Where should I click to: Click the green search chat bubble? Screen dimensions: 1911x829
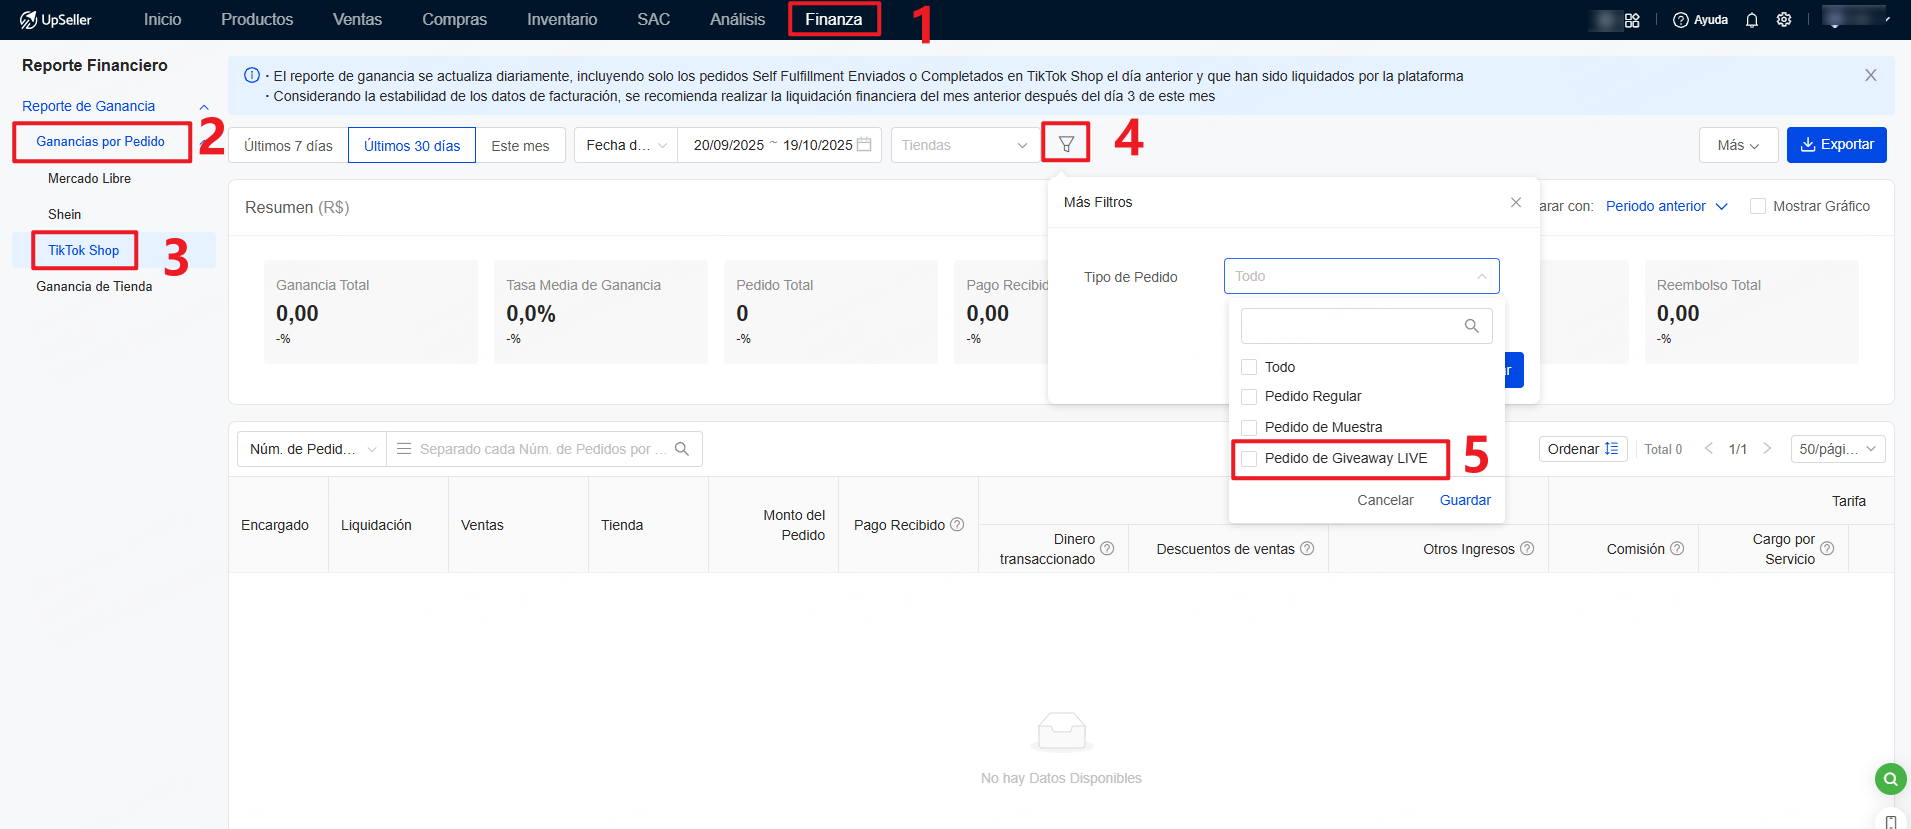(x=1889, y=778)
